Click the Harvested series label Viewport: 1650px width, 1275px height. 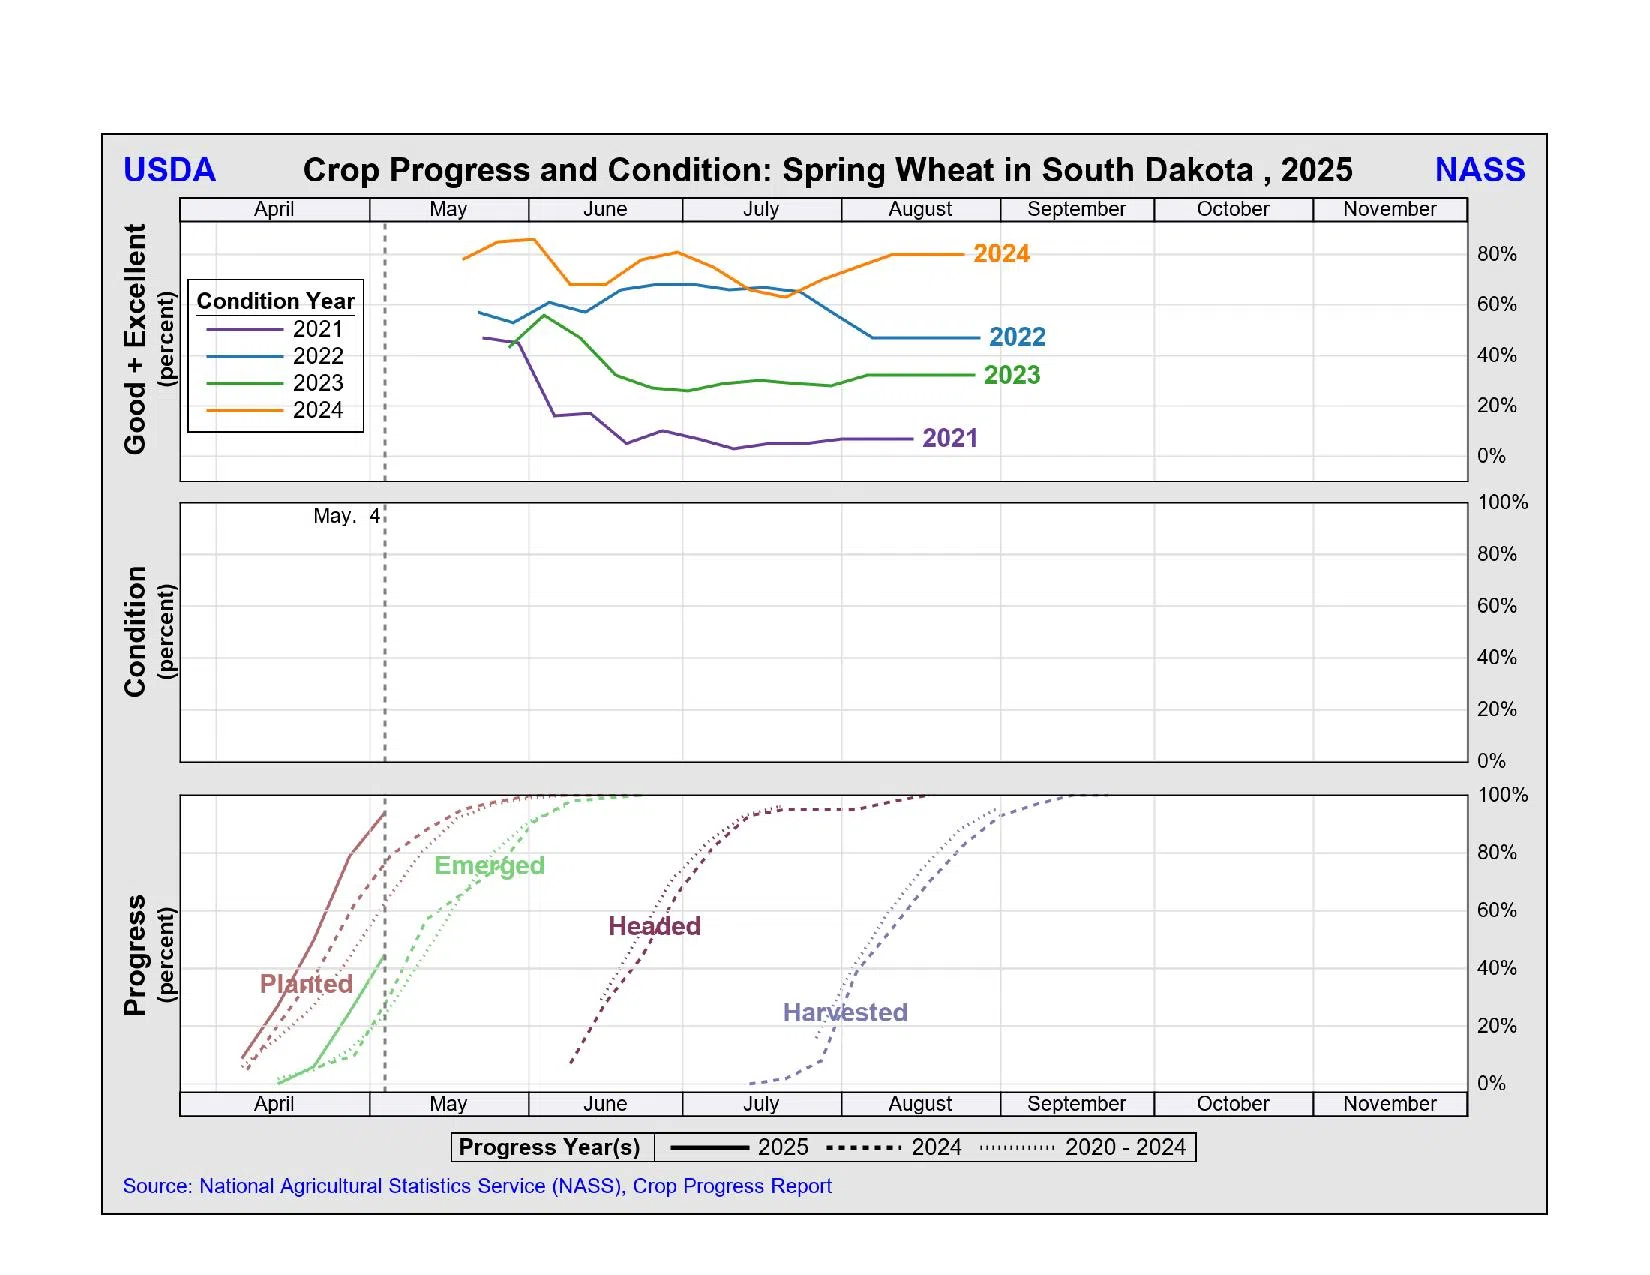pos(845,1012)
